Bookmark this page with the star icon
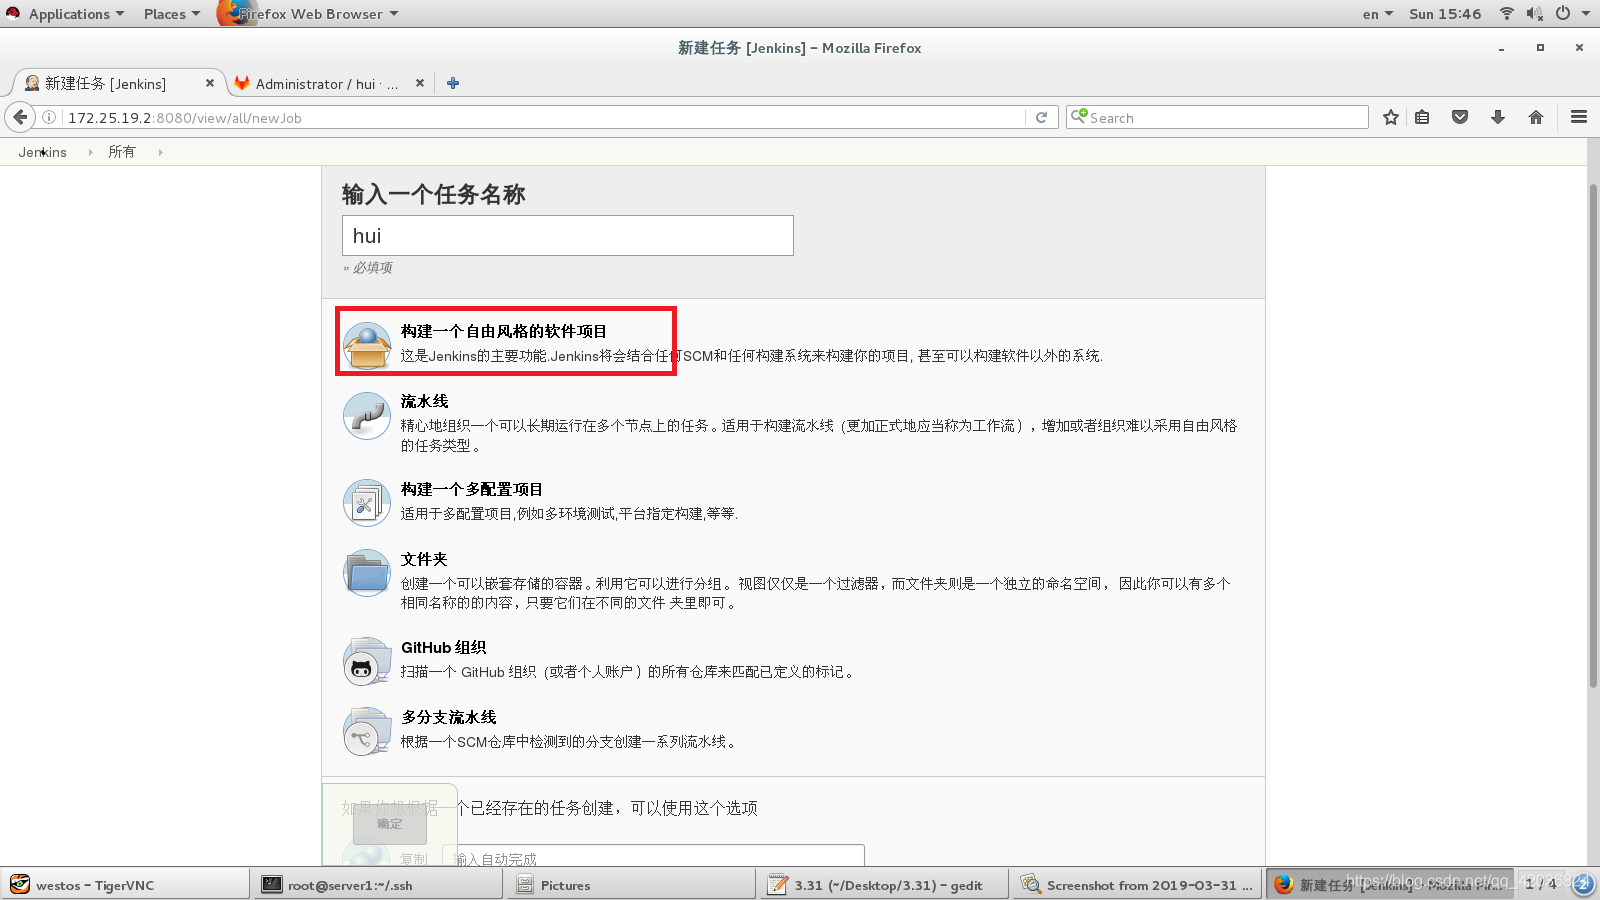1600x900 pixels. tap(1391, 117)
